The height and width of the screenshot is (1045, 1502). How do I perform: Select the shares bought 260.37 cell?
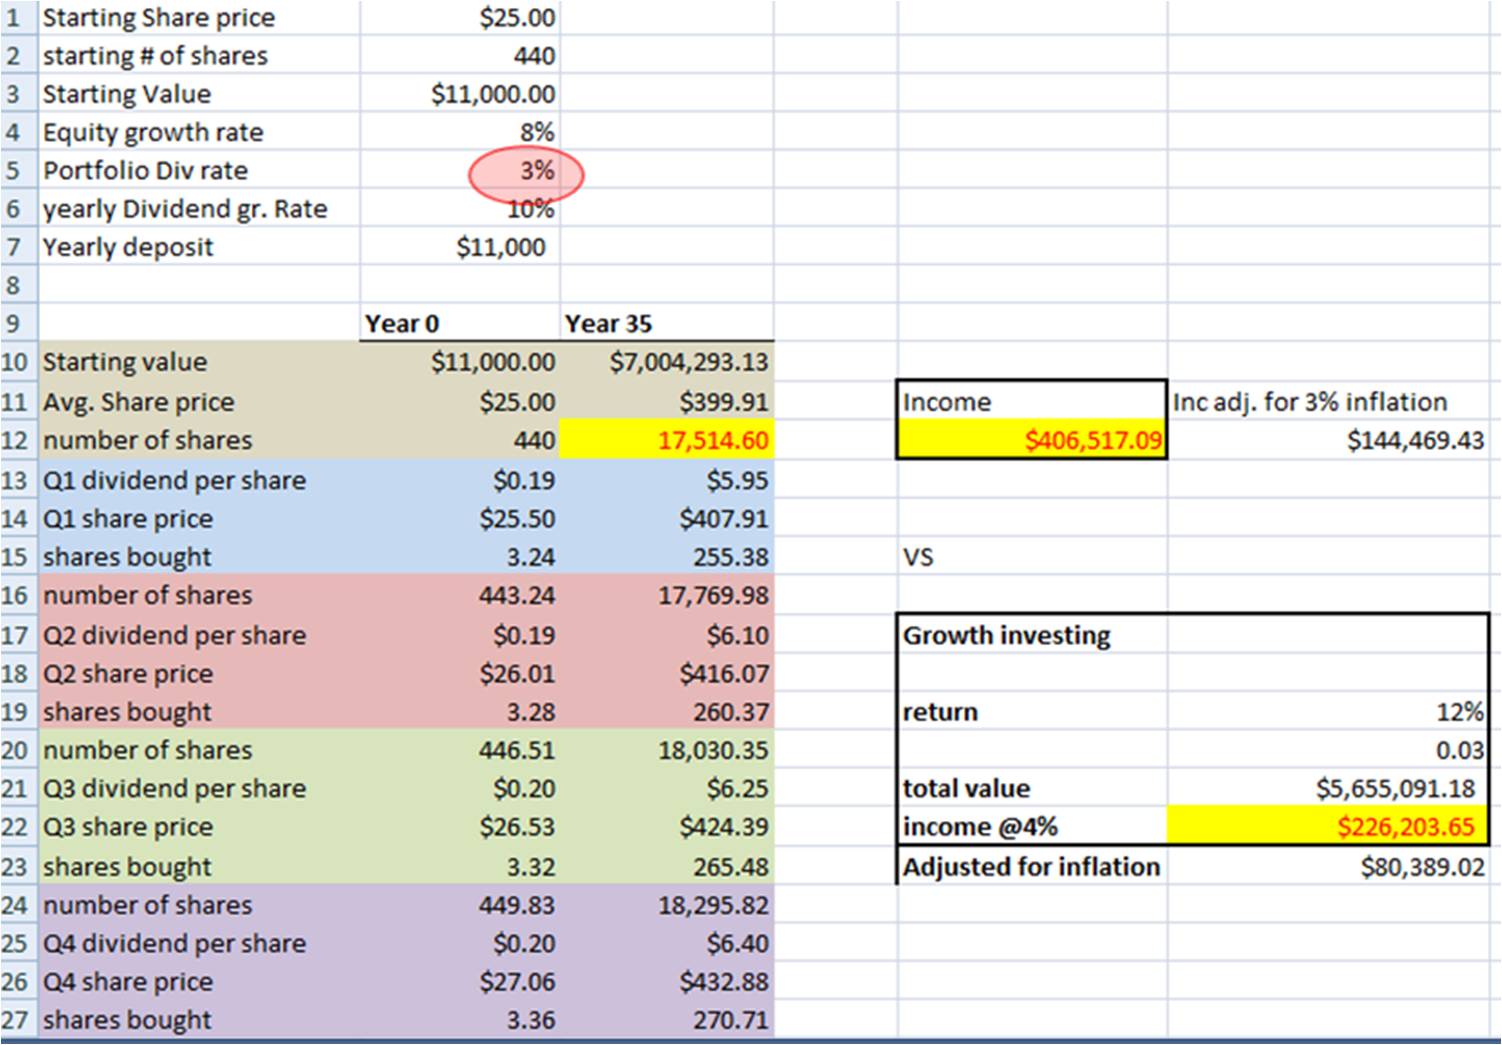click(667, 712)
